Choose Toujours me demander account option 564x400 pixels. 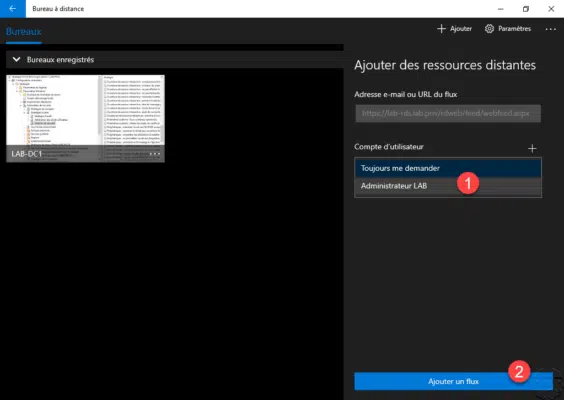click(x=448, y=168)
